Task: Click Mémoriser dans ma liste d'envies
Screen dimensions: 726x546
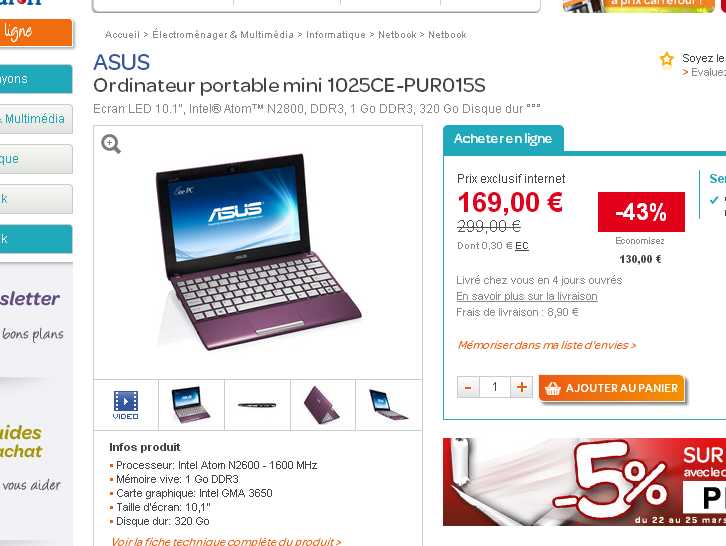Action: click(x=547, y=345)
